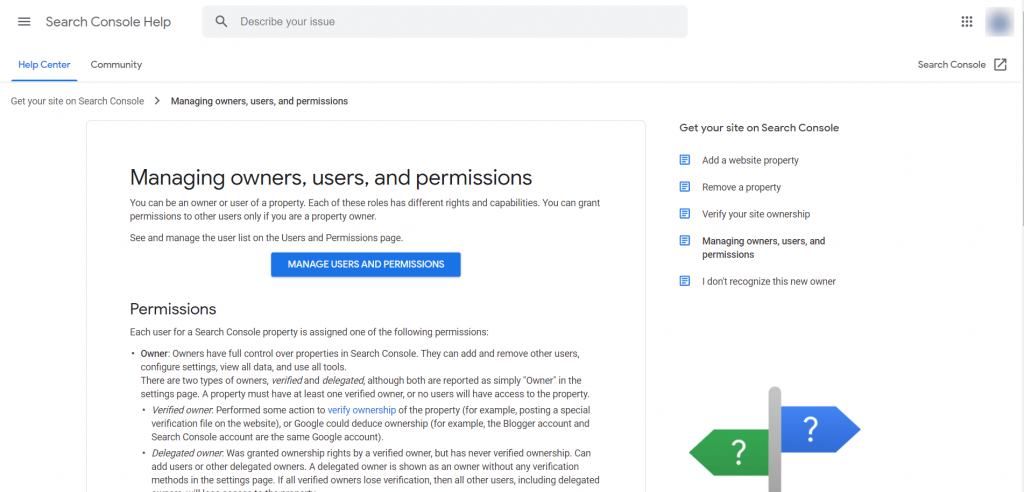
Task: Open Add a website property article
Action: 750,160
